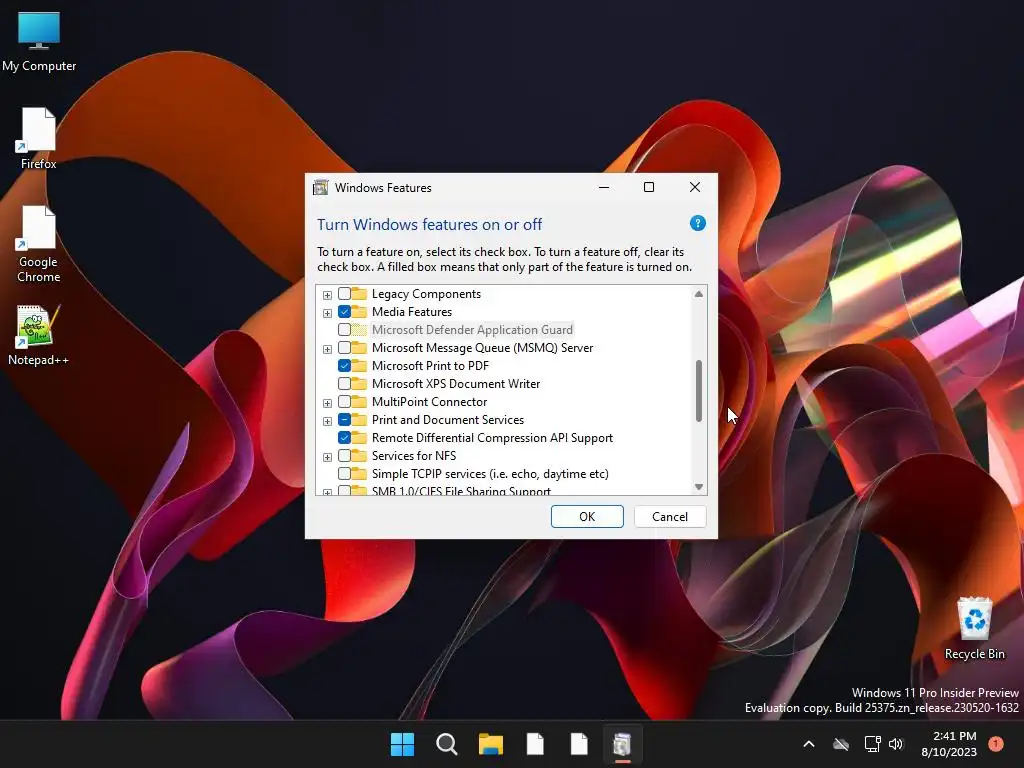Enable the Services for NFS checkbox
This screenshot has height=768, width=1024.
[344, 455]
